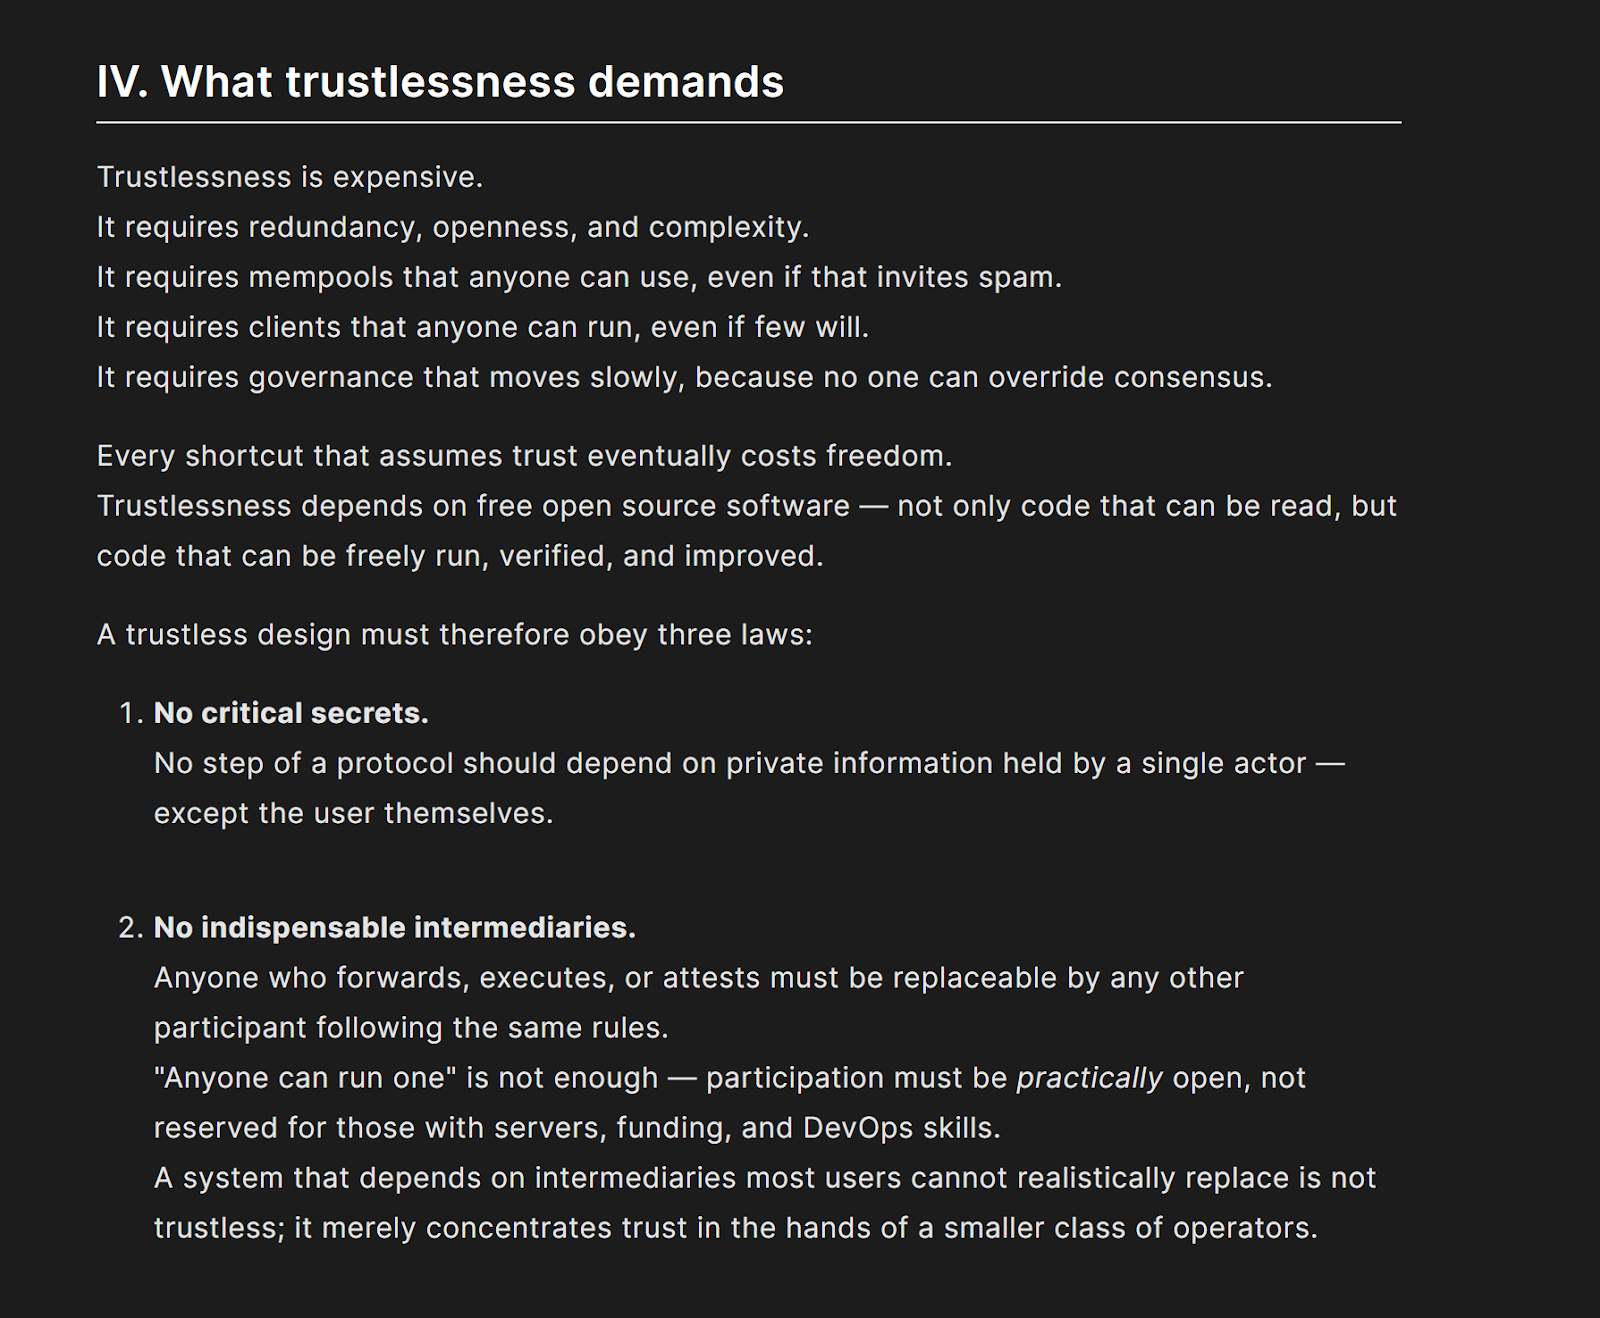Click the sentence about governance moving slowly

pos(684,377)
